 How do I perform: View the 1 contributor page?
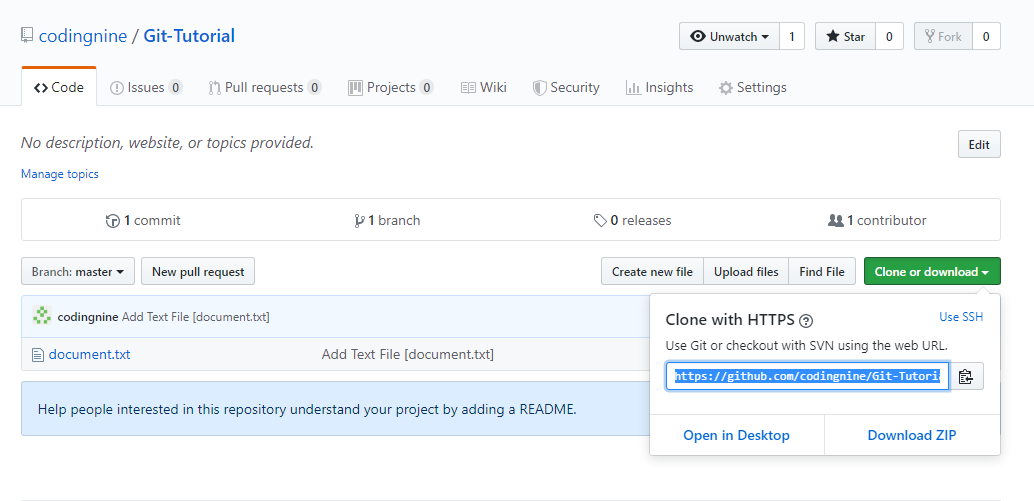[877, 220]
